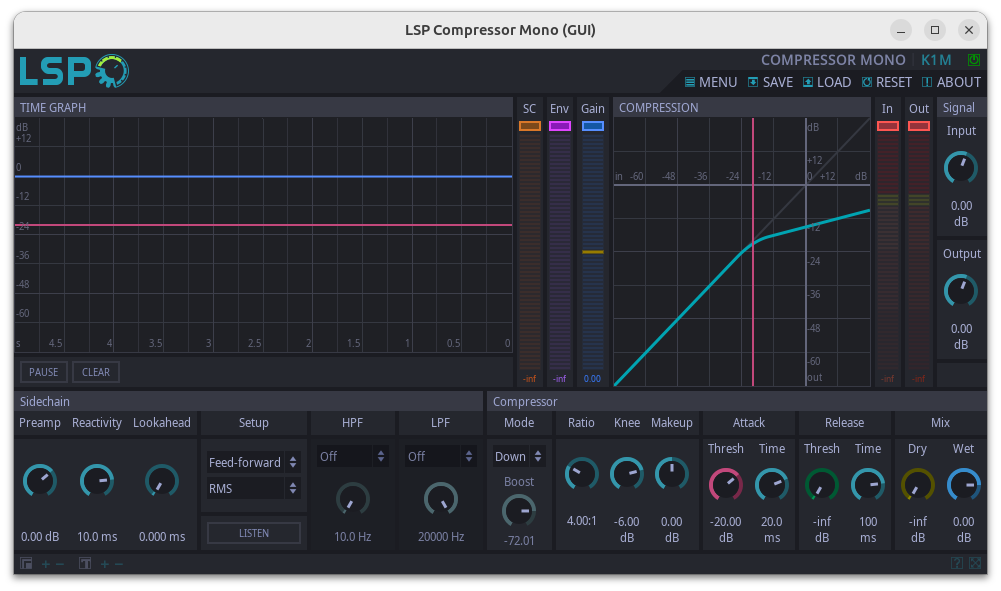The height and width of the screenshot is (591, 1001).
Task: Click SAVE in the top bar
Action: 771,82
